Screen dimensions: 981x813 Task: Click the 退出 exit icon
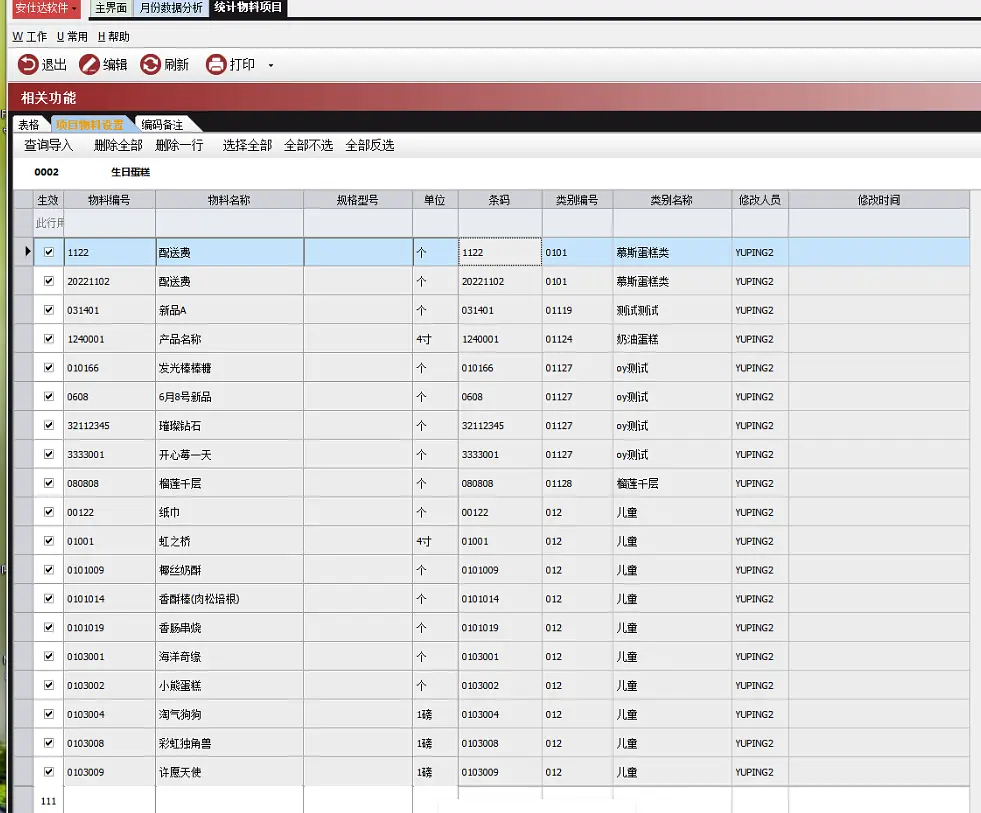(28, 64)
